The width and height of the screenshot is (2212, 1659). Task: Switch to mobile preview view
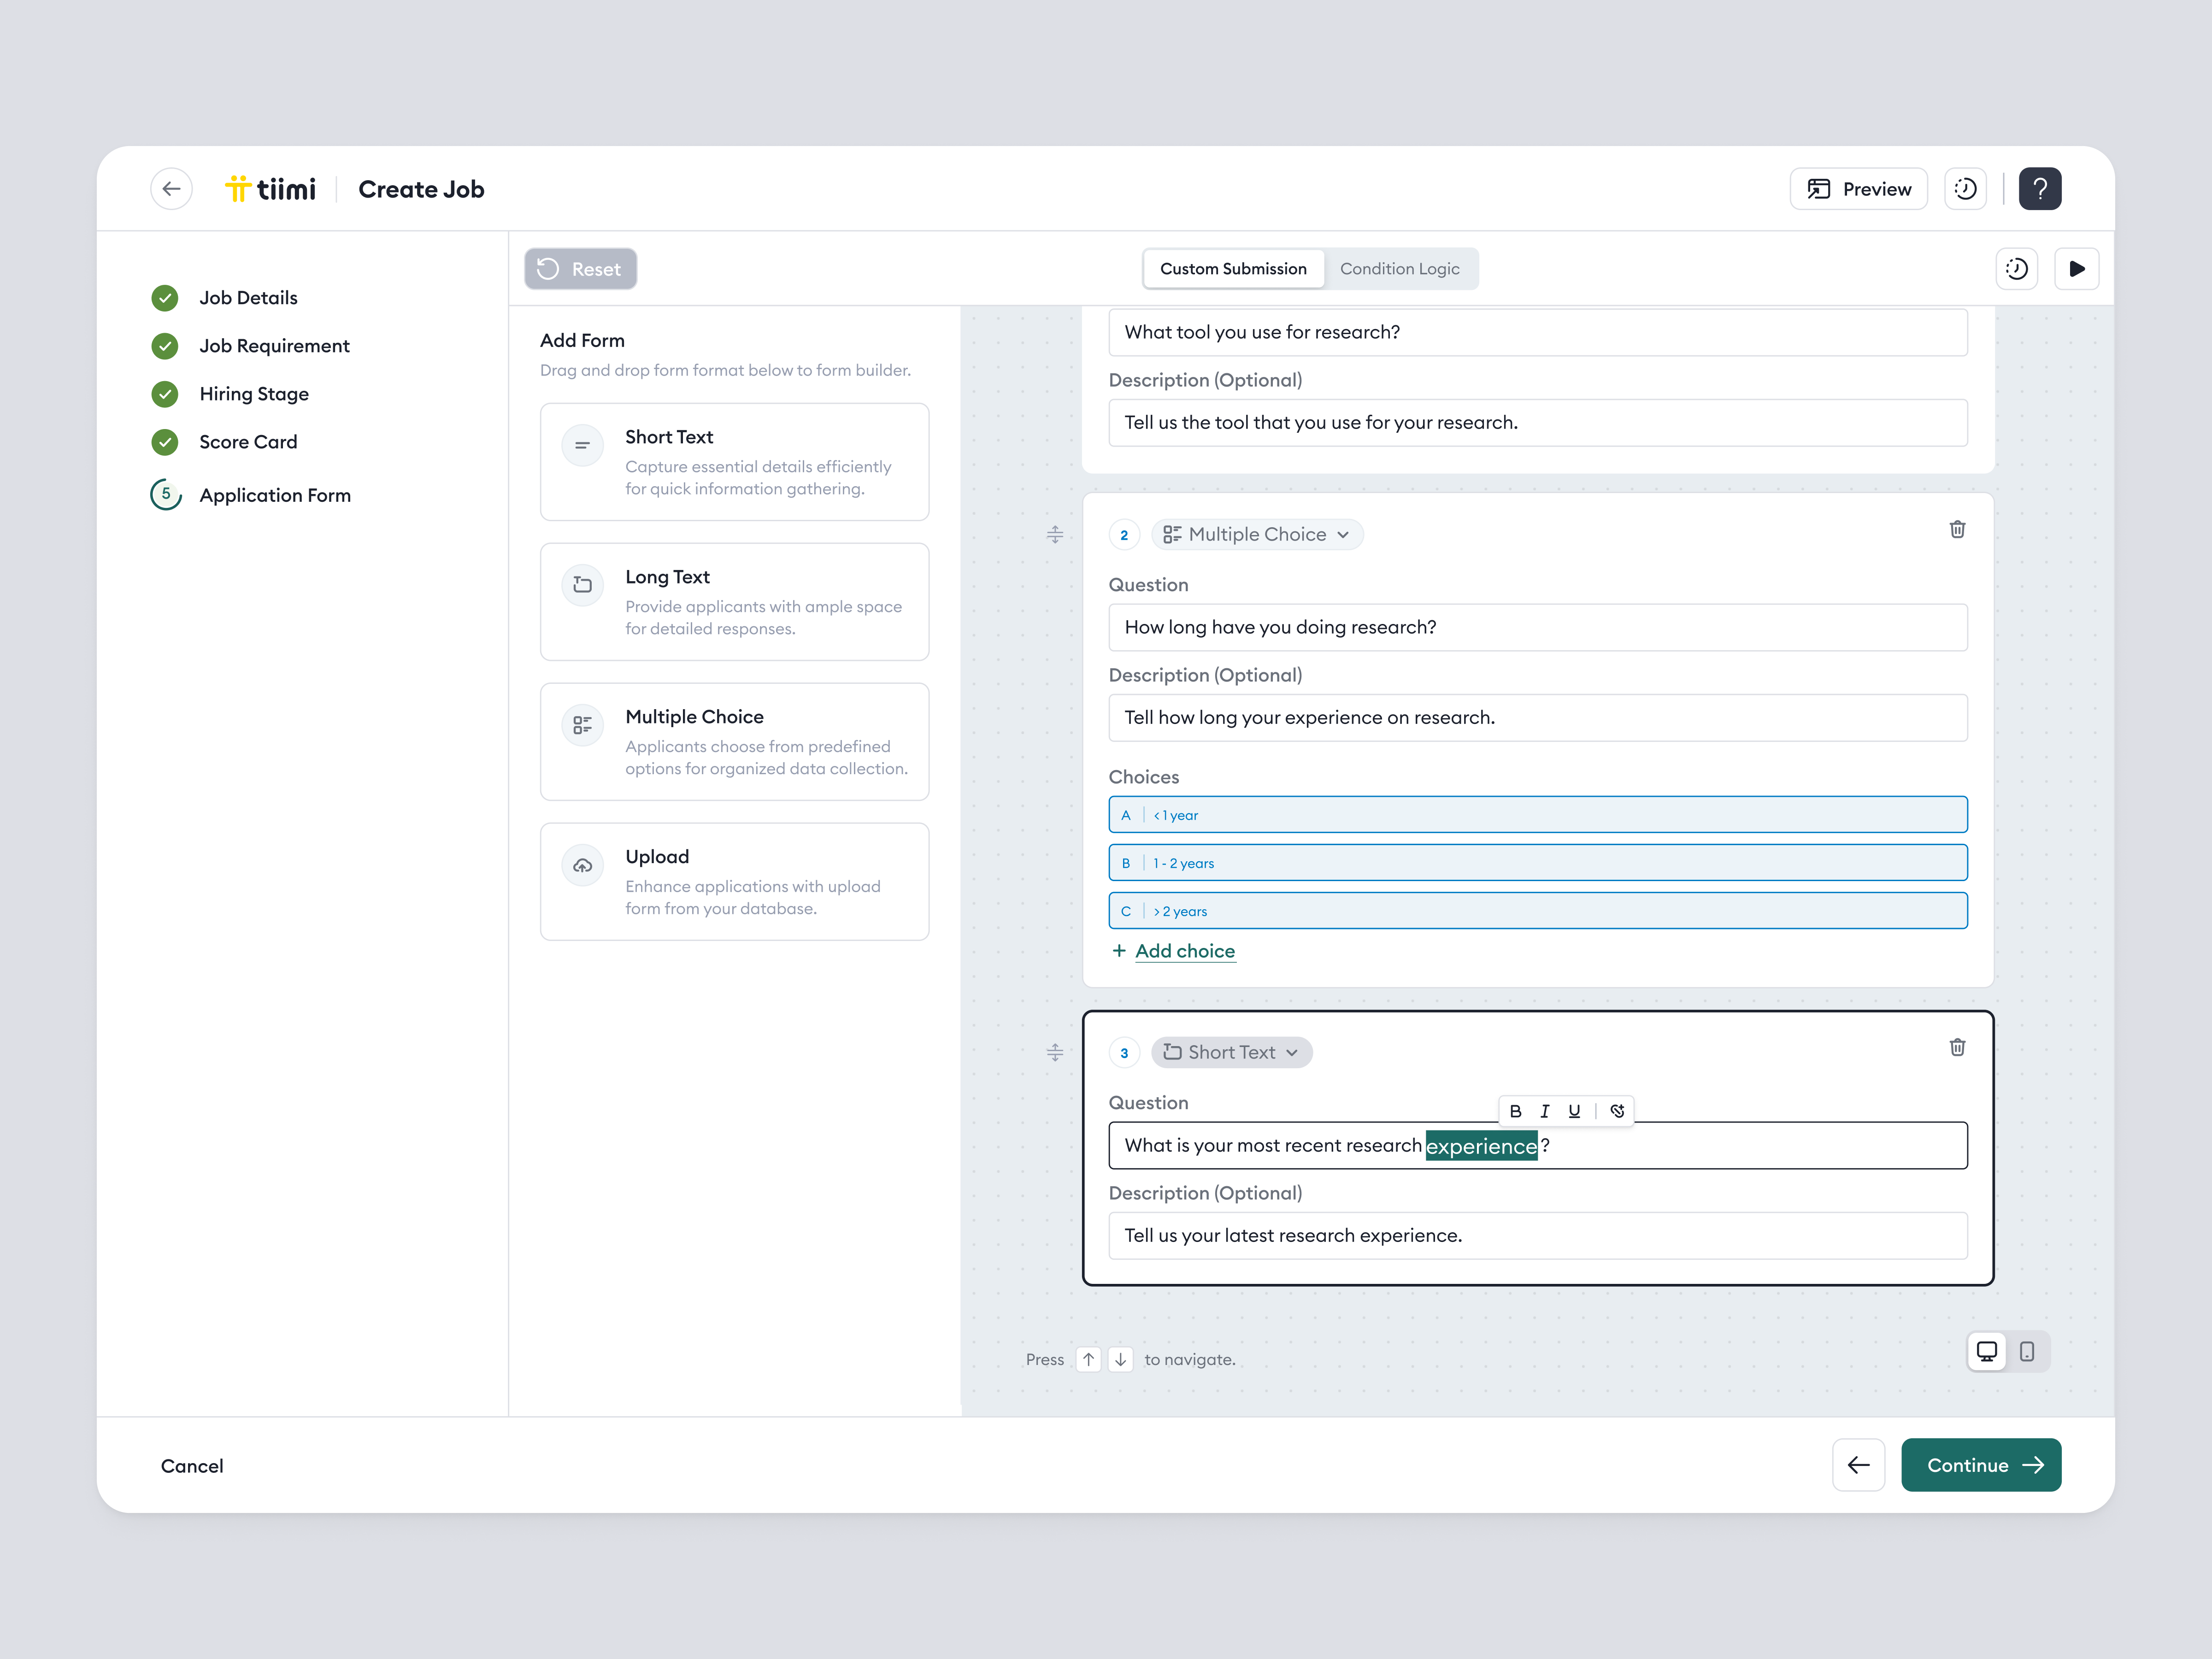2027,1351
